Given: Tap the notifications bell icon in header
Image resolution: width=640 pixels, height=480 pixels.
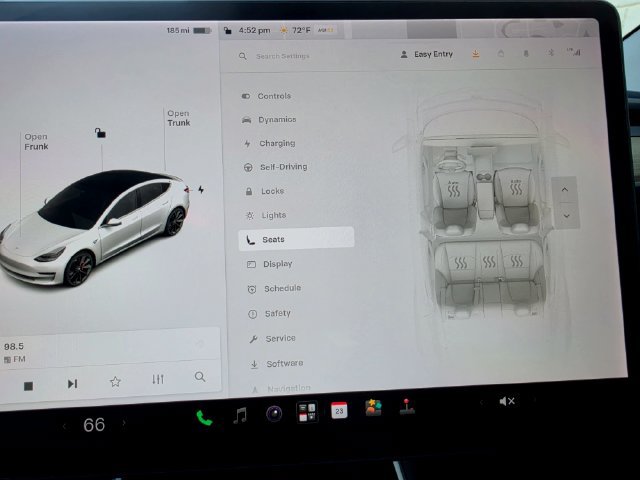Looking at the screenshot, I should [x=526, y=53].
